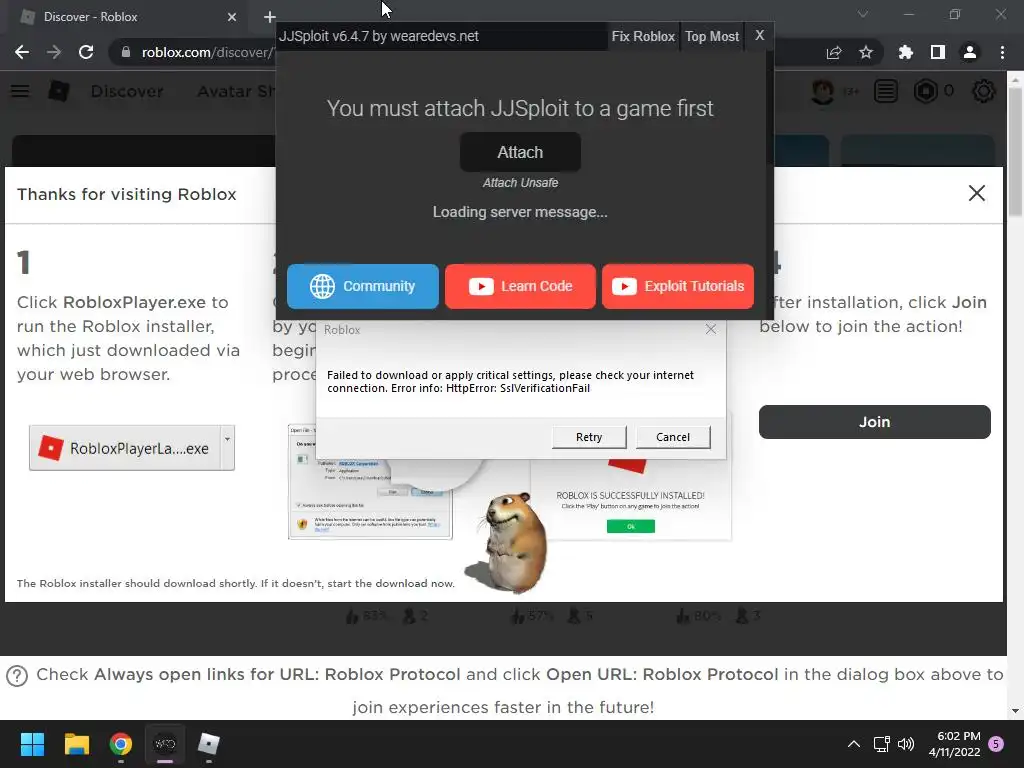
Task: Open the RobloxPlayerLauncher.exe download item
Action: tap(125, 448)
